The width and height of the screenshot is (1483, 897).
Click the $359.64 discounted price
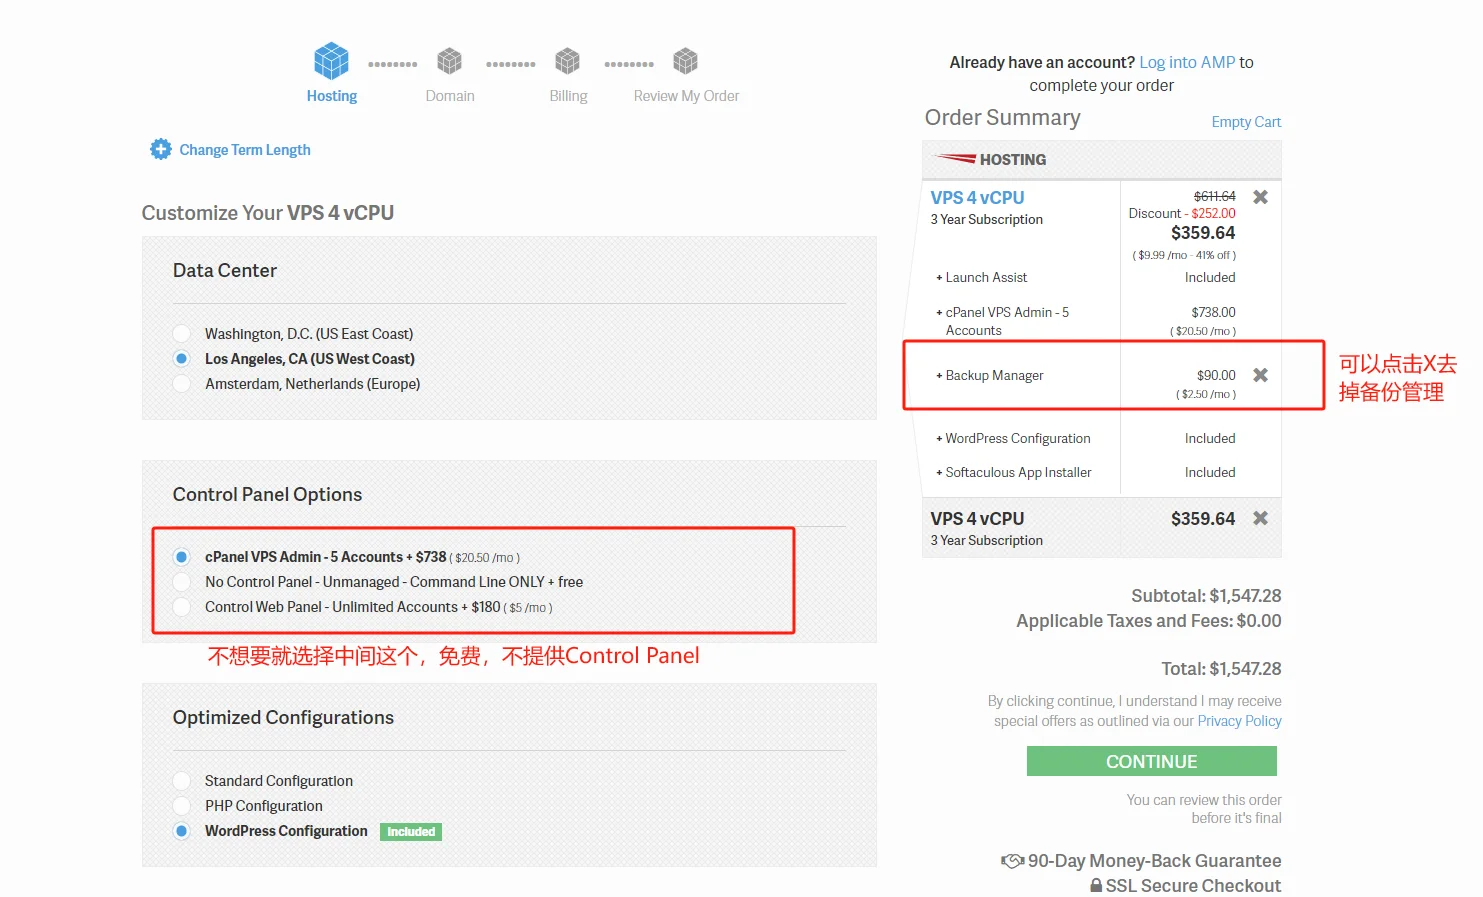[1203, 233]
